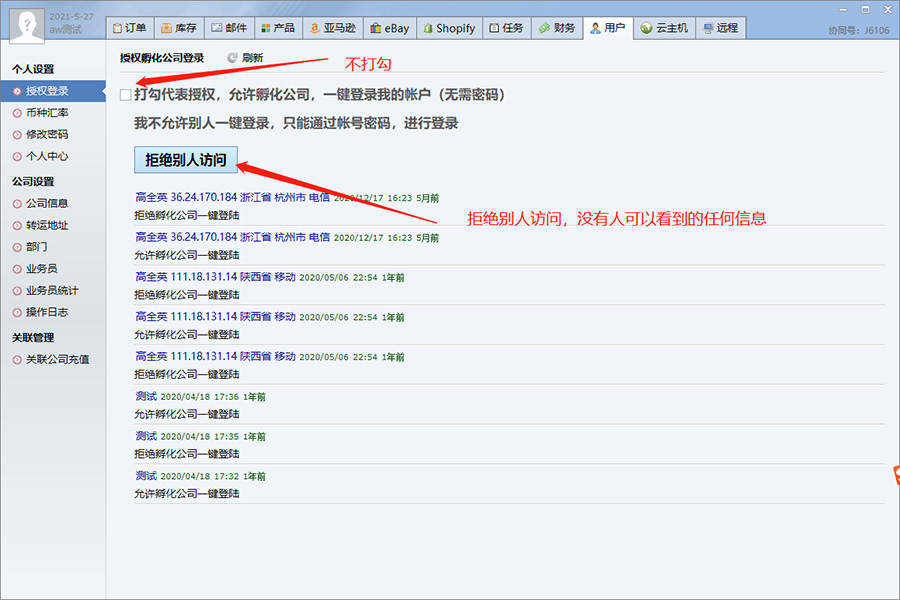Open the 财务 tab
The image size is (900, 600).
coord(557,28)
